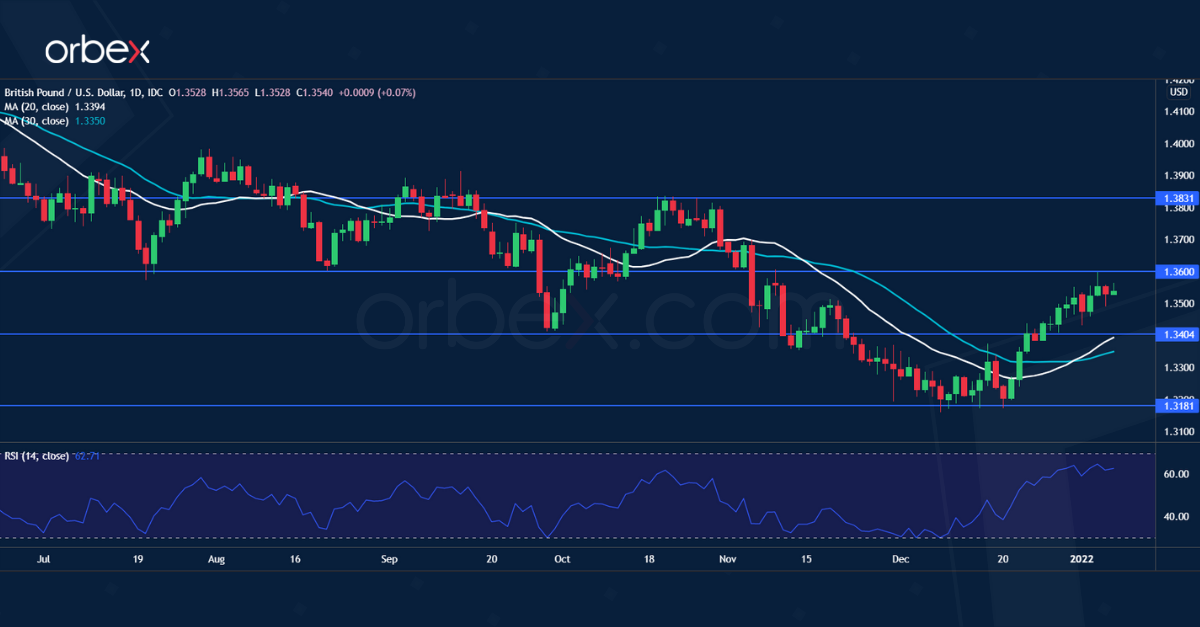Click the IDC exchange label
1200x627 pixels.
[x=155, y=92]
